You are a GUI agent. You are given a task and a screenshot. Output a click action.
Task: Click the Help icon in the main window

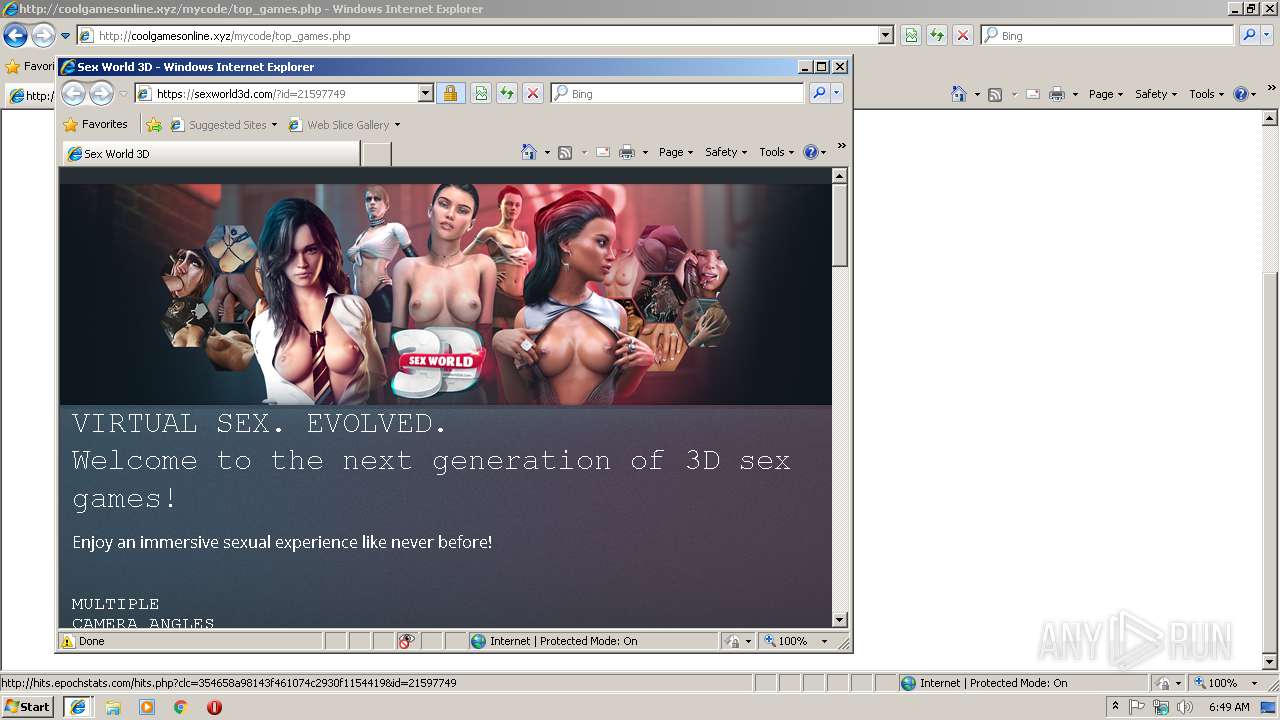click(x=1241, y=94)
